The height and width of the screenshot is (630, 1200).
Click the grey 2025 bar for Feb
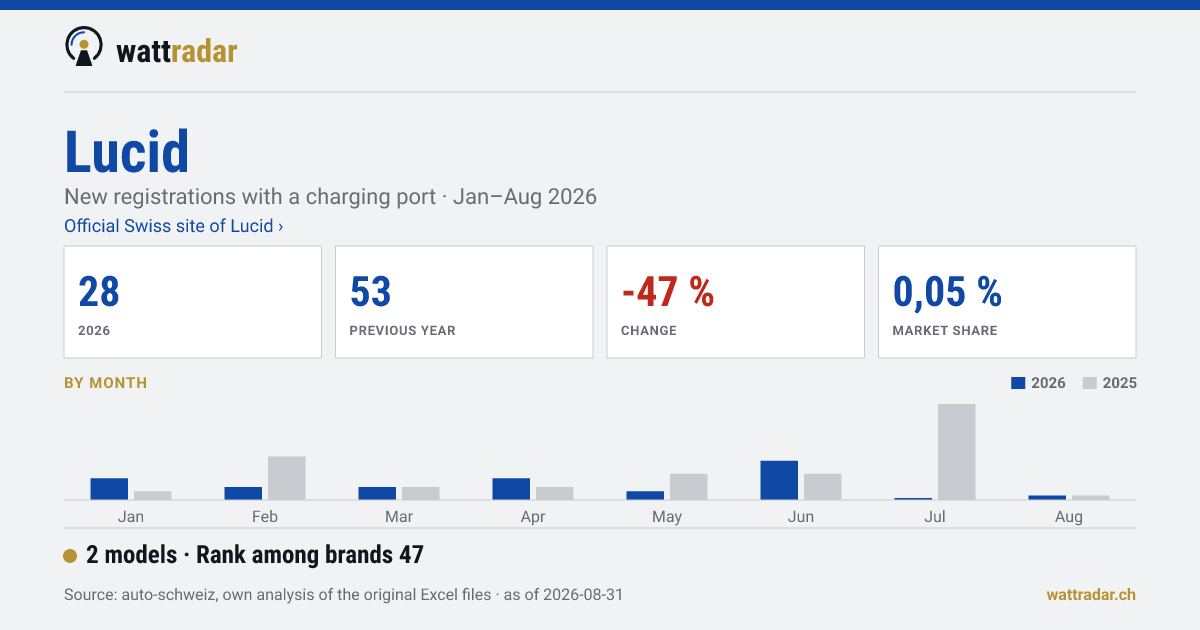287,478
